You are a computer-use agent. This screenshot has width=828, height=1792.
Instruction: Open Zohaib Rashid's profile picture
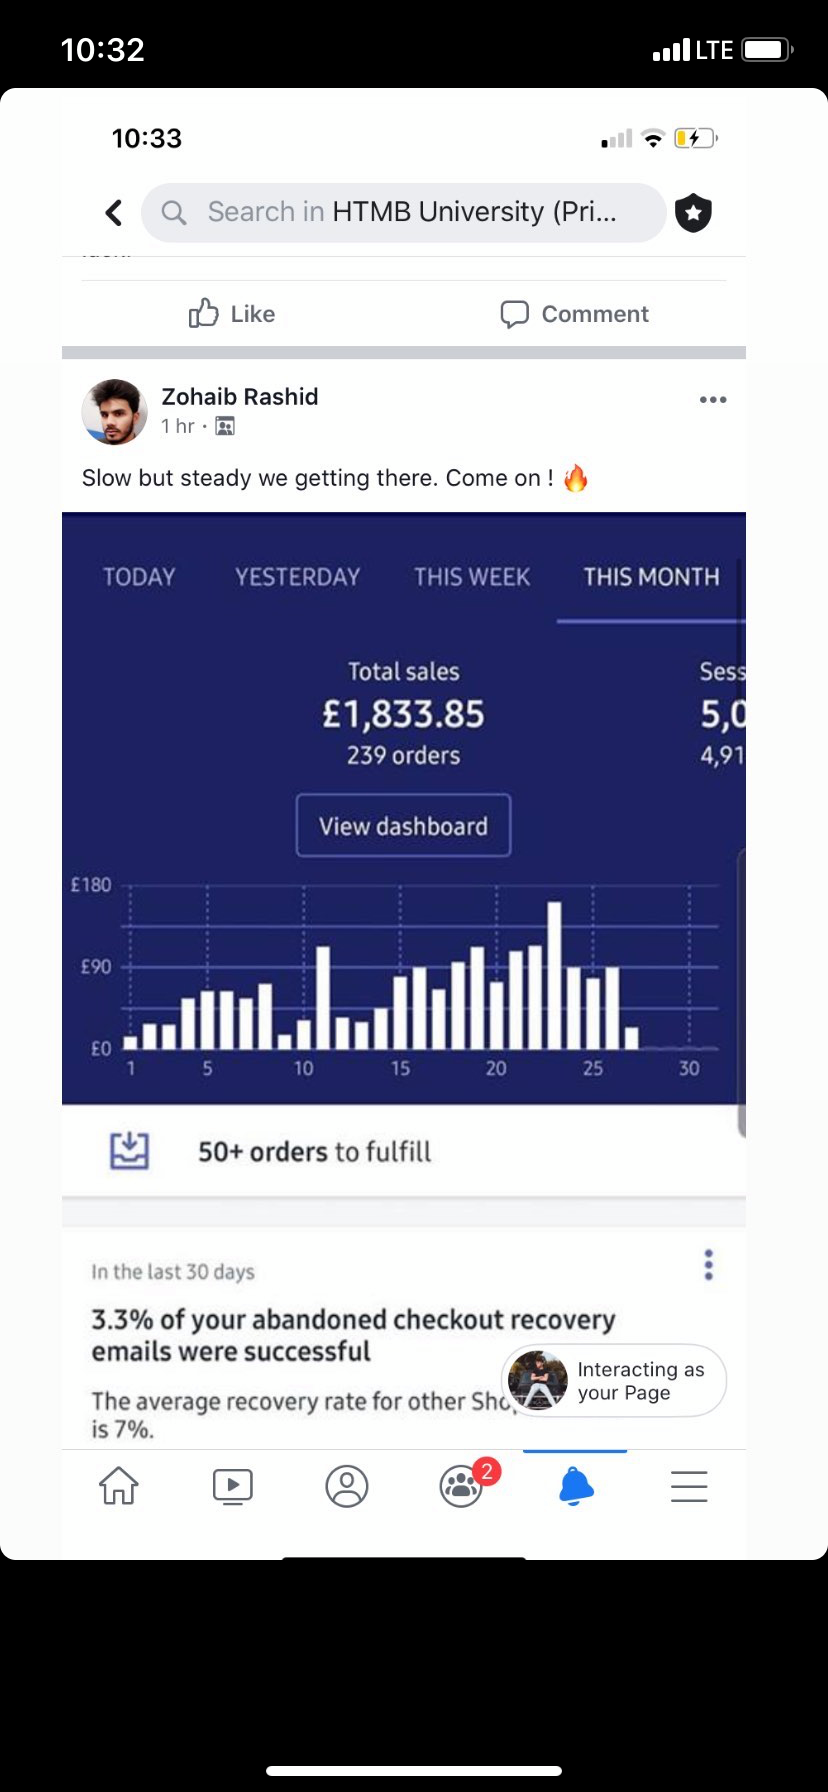[114, 411]
